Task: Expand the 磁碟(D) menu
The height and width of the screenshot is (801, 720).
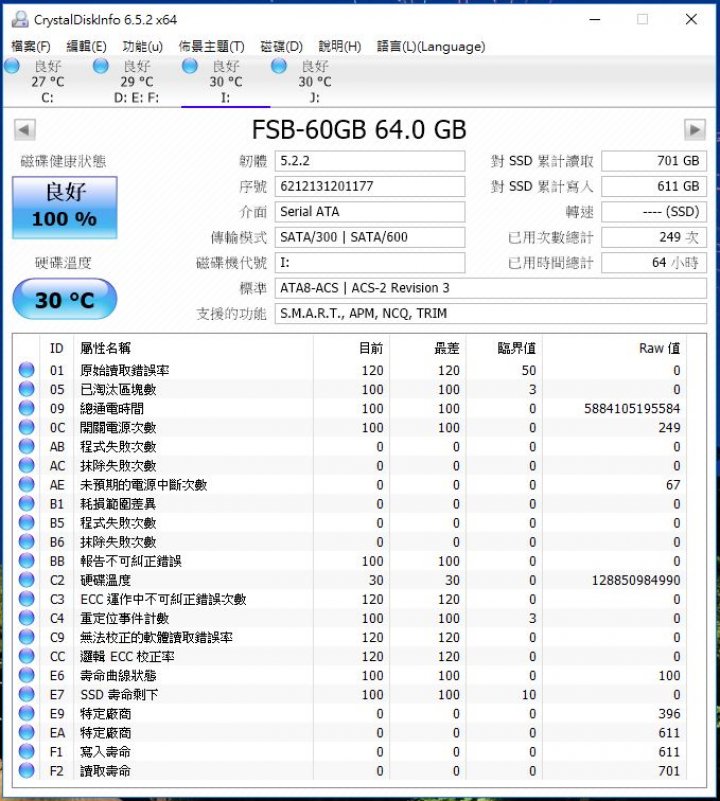Action: coord(281,46)
